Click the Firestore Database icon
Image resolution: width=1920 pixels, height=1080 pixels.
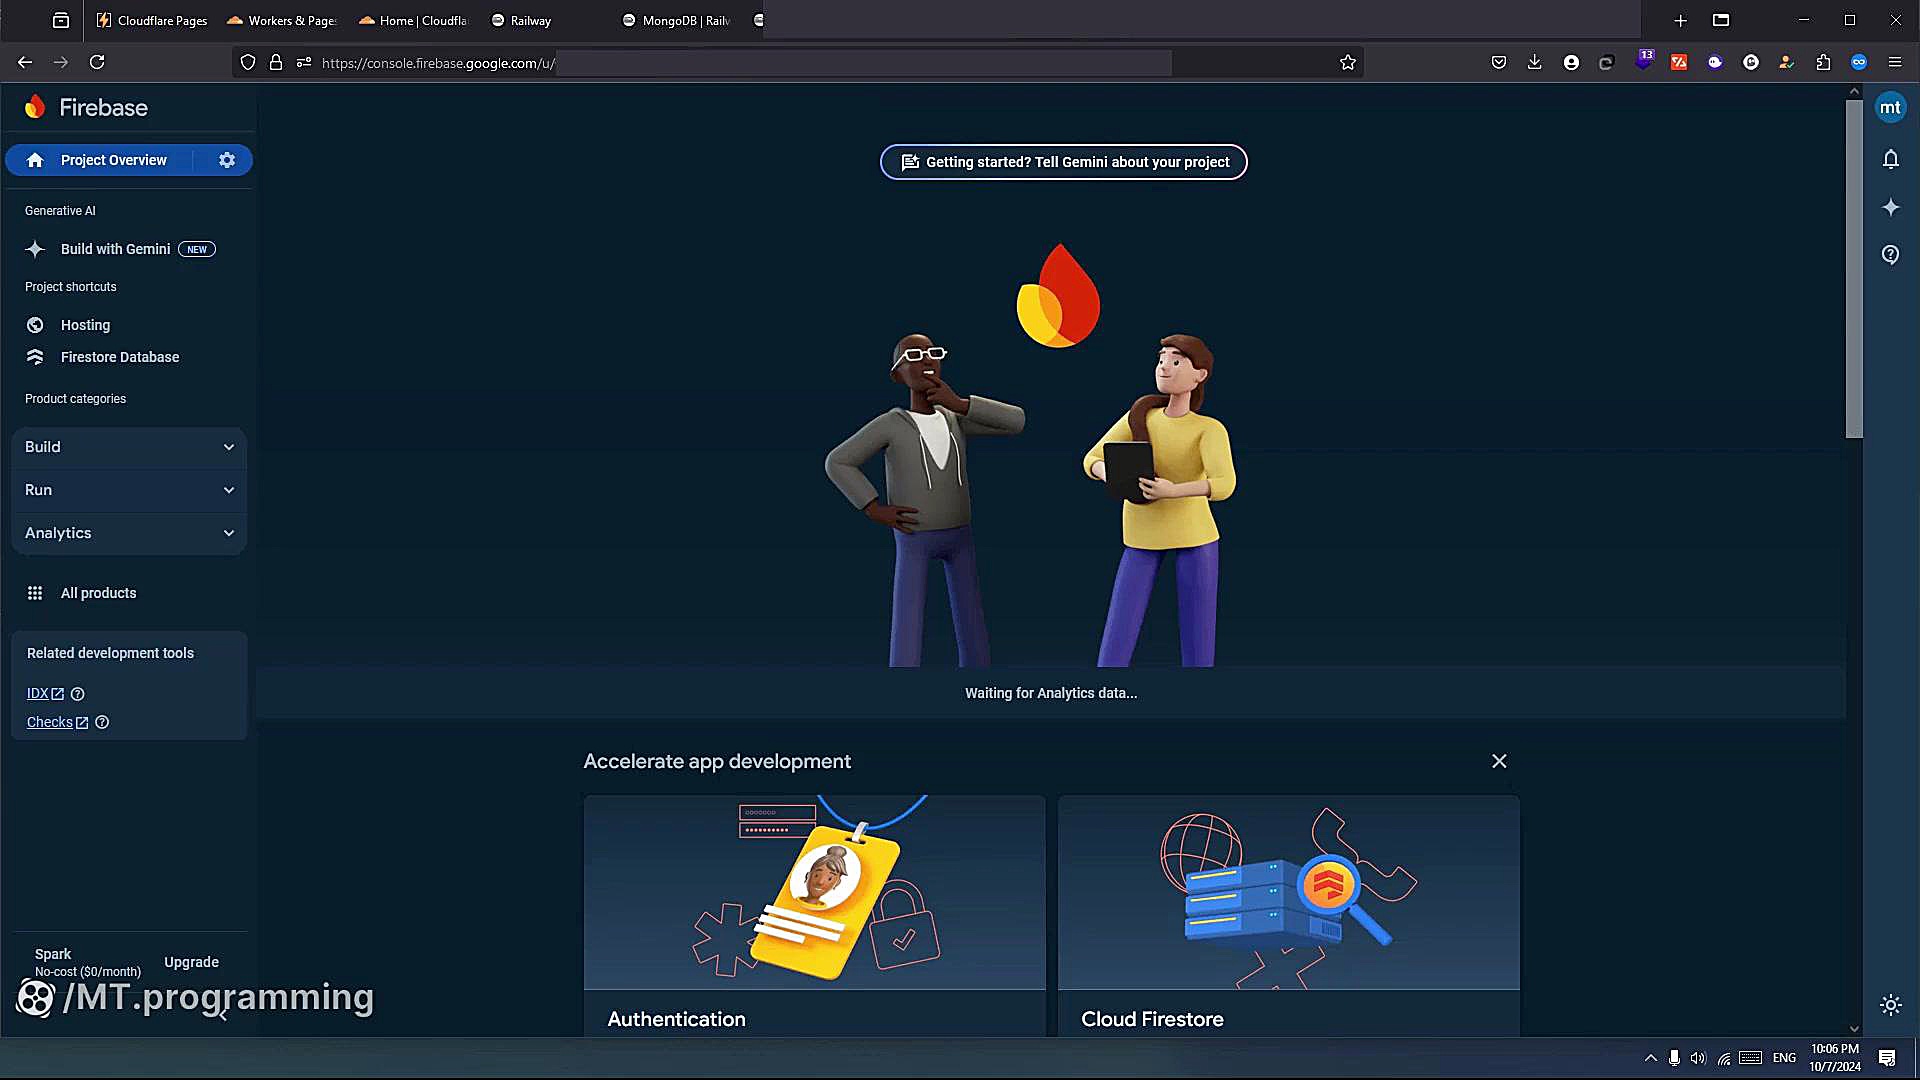click(35, 357)
